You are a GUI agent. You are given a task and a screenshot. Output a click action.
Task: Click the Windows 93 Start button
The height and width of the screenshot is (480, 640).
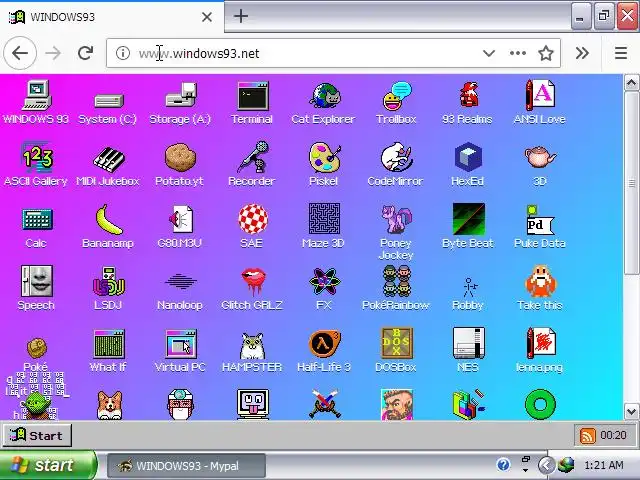point(37,436)
